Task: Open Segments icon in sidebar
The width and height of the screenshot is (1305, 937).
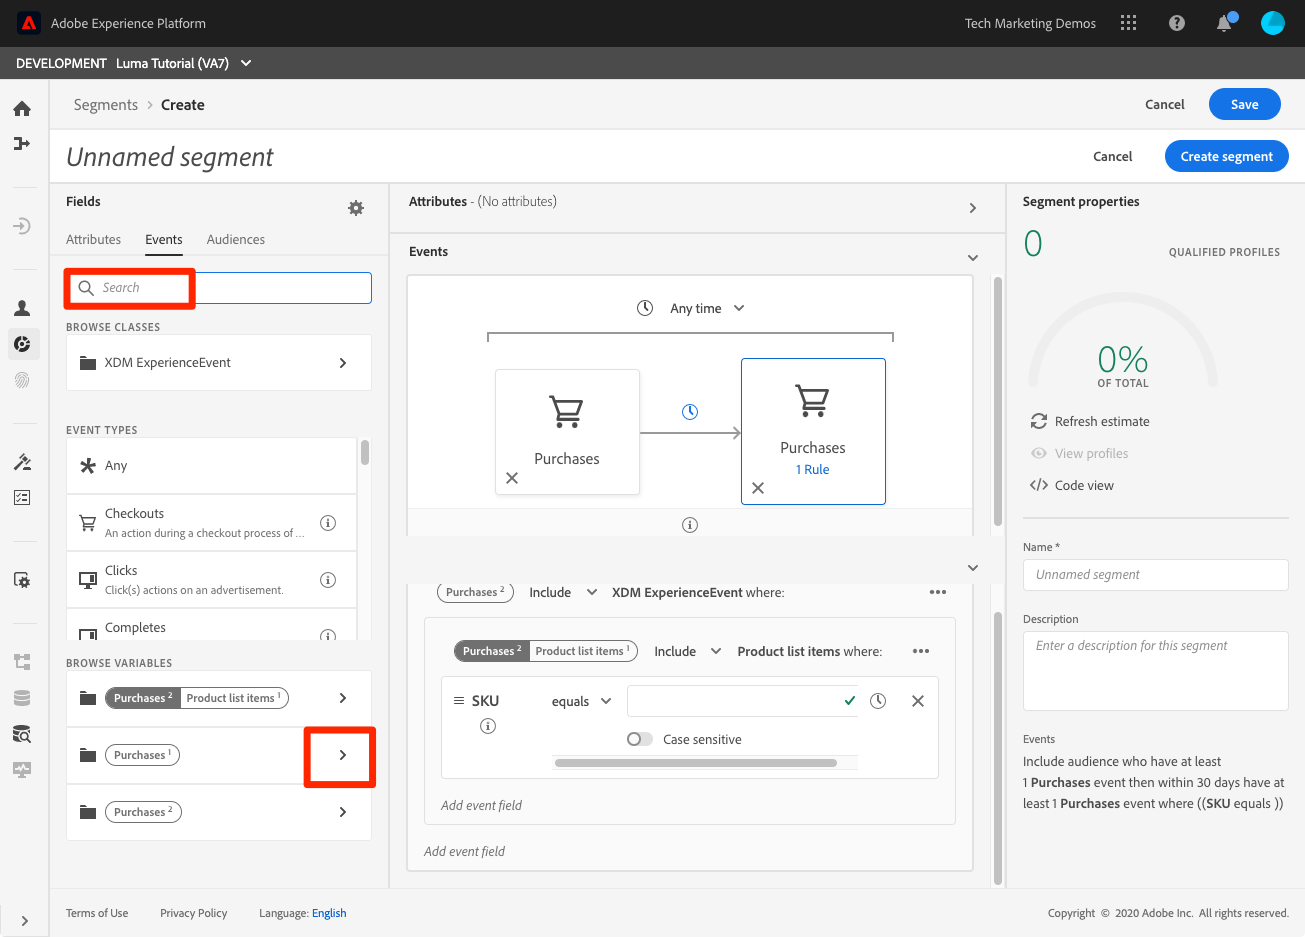Action: [x=22, y=344]
